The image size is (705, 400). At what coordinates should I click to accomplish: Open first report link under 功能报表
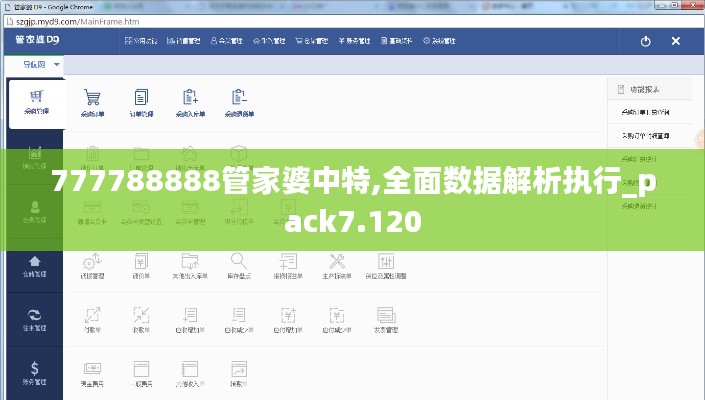tap(645, 112)
